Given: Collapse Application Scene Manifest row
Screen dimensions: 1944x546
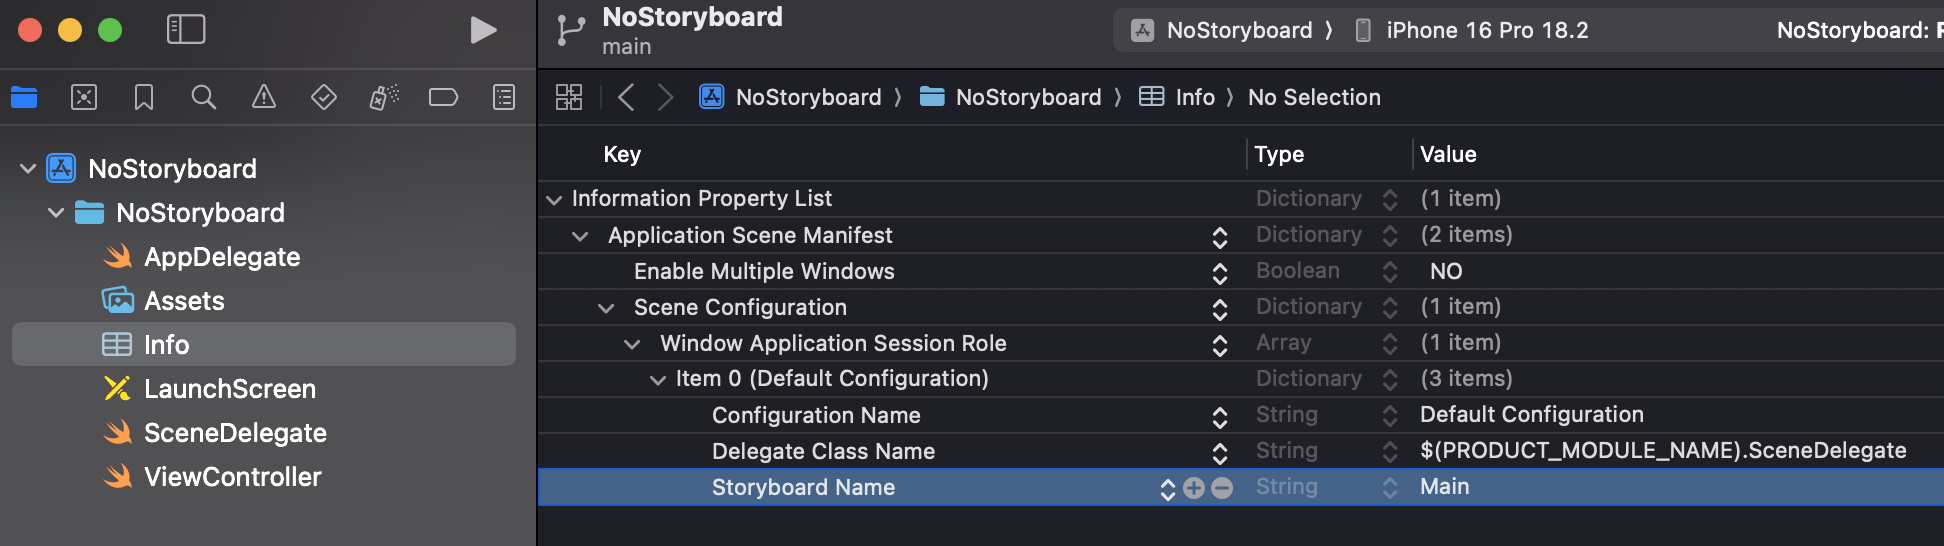Looking at the screenshot, I should coord(580,236).
